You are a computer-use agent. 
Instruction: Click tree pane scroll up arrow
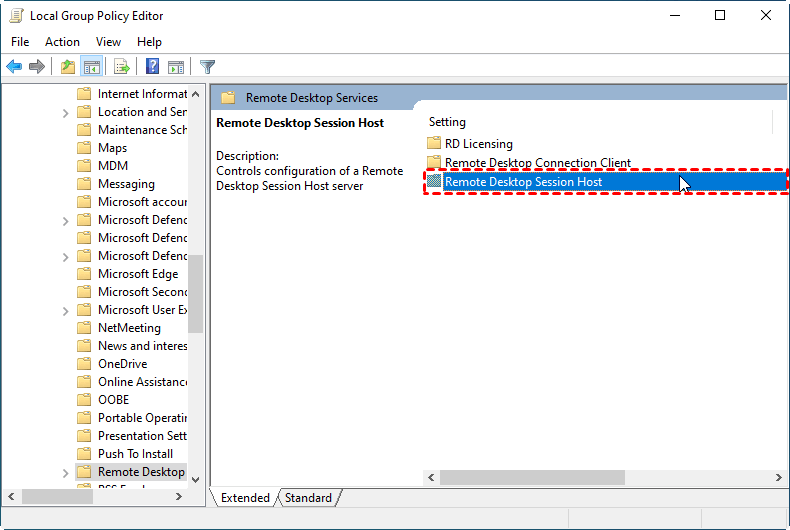[x=195, y=94]
